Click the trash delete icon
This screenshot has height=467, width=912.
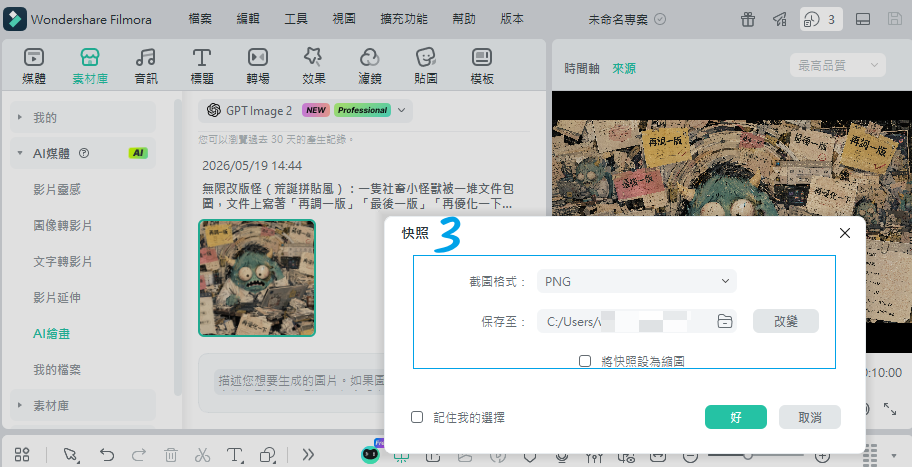pos(170,454)
